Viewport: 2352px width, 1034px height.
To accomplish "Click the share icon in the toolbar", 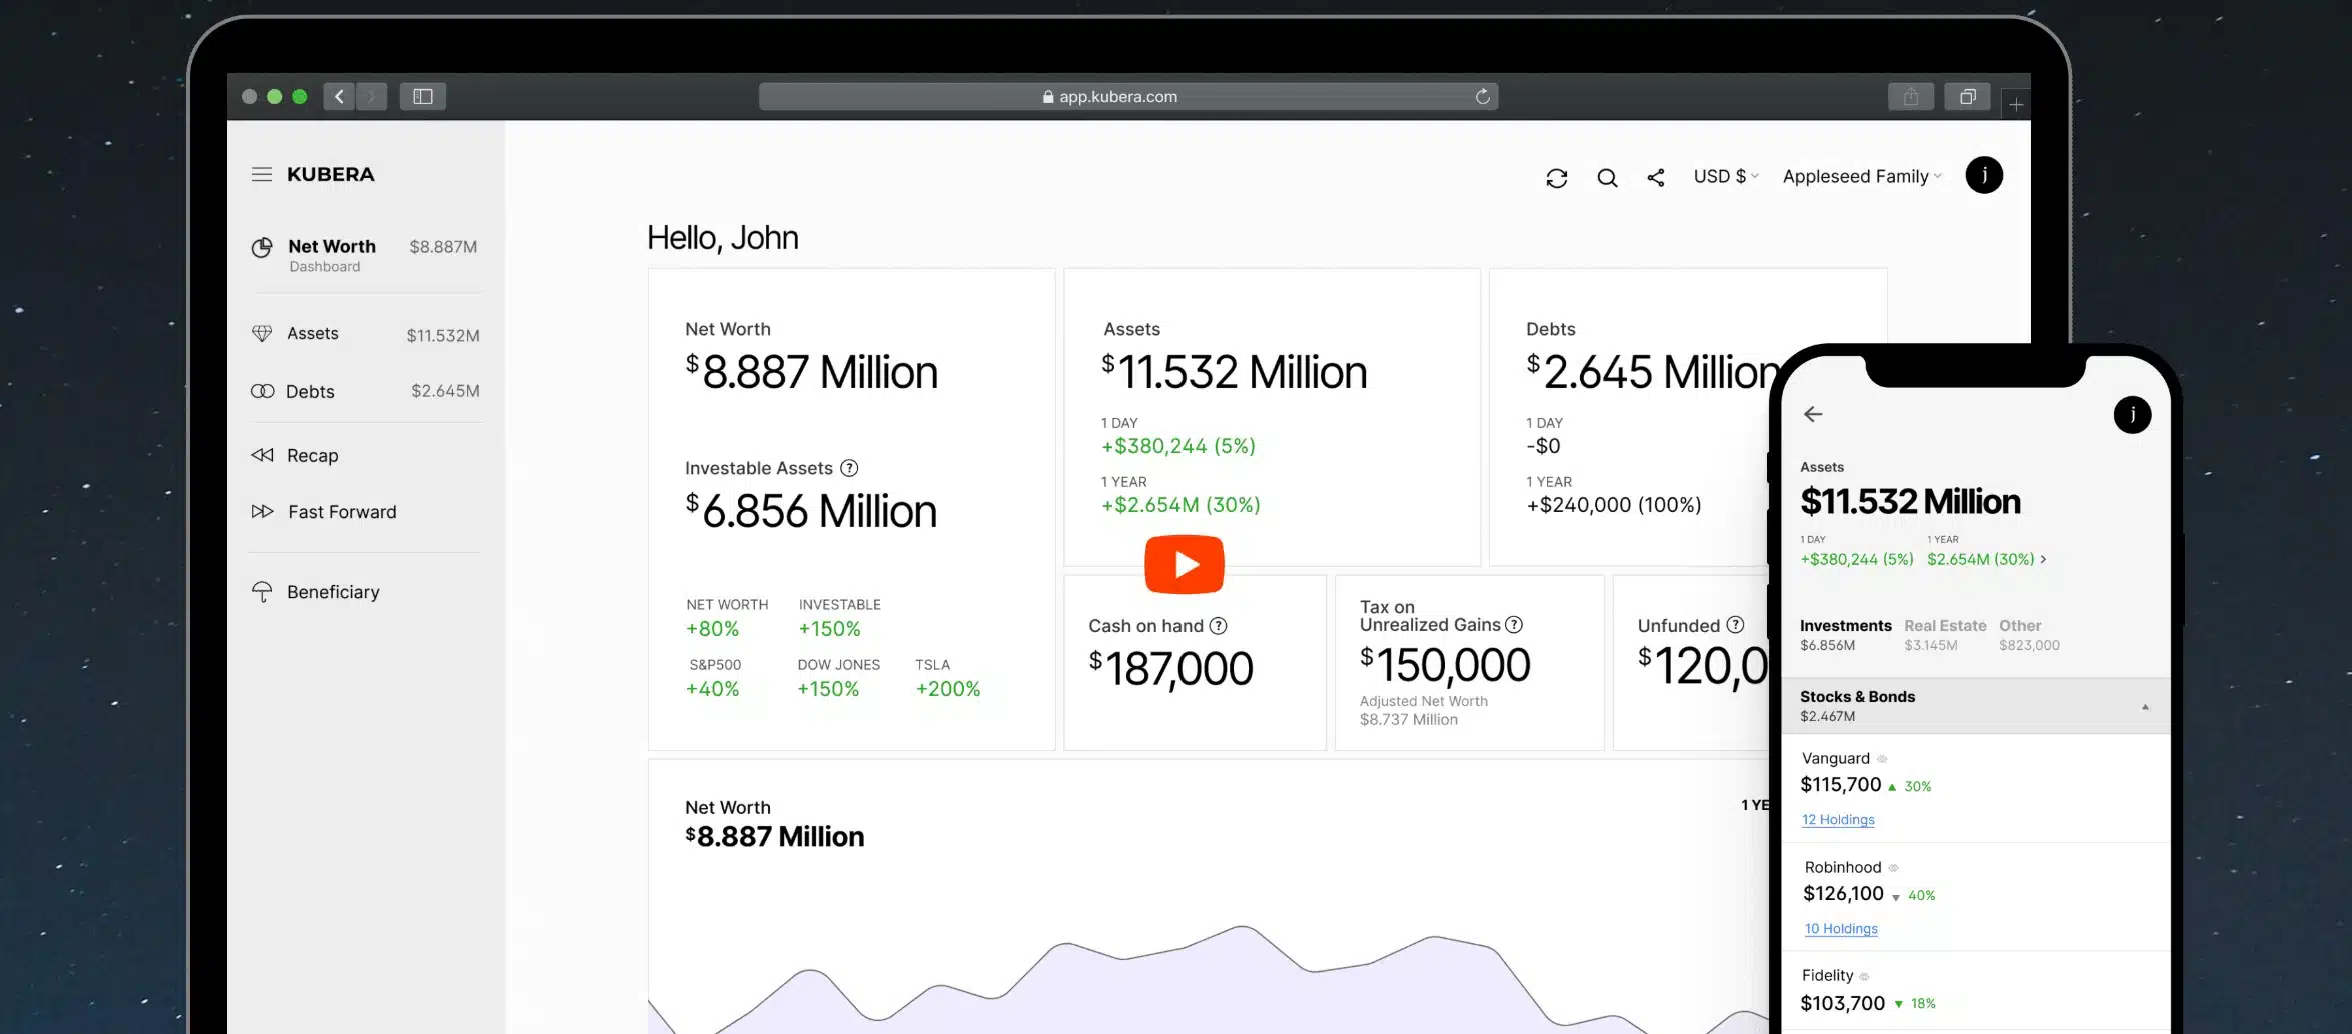I will click(1656, 177).
